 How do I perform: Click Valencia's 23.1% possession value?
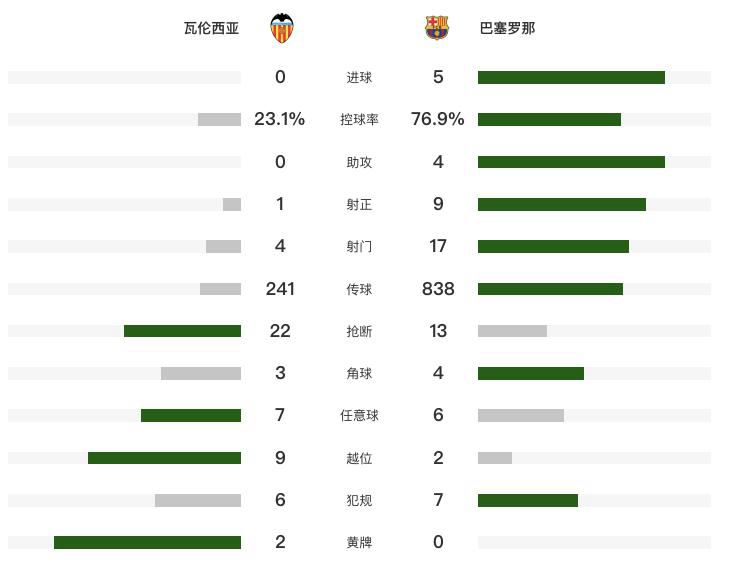pos(280,119)
